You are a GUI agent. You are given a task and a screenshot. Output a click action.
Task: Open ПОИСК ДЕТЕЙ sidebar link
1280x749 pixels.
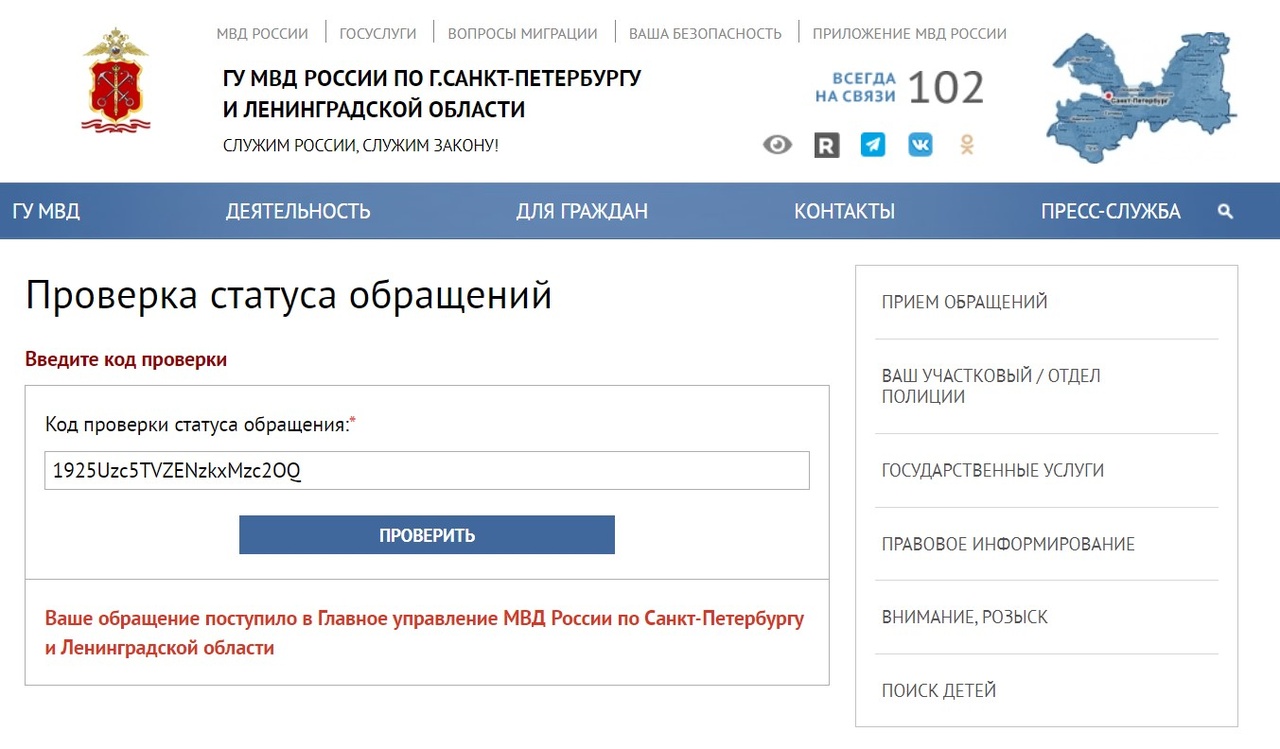pos(938,690)
